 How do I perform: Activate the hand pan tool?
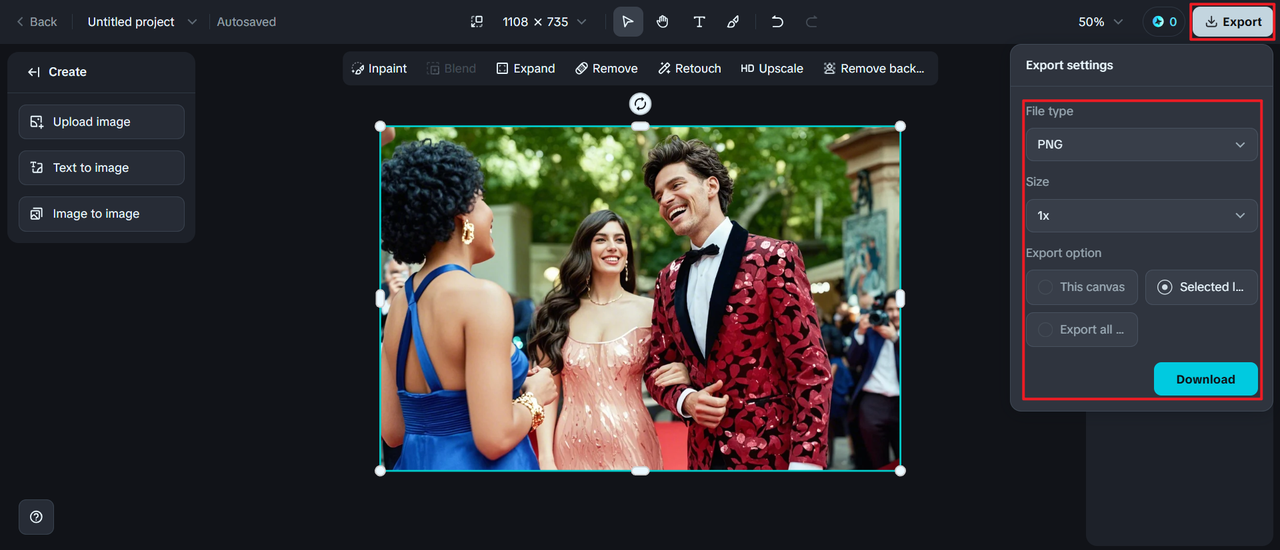tap(663, 22)
